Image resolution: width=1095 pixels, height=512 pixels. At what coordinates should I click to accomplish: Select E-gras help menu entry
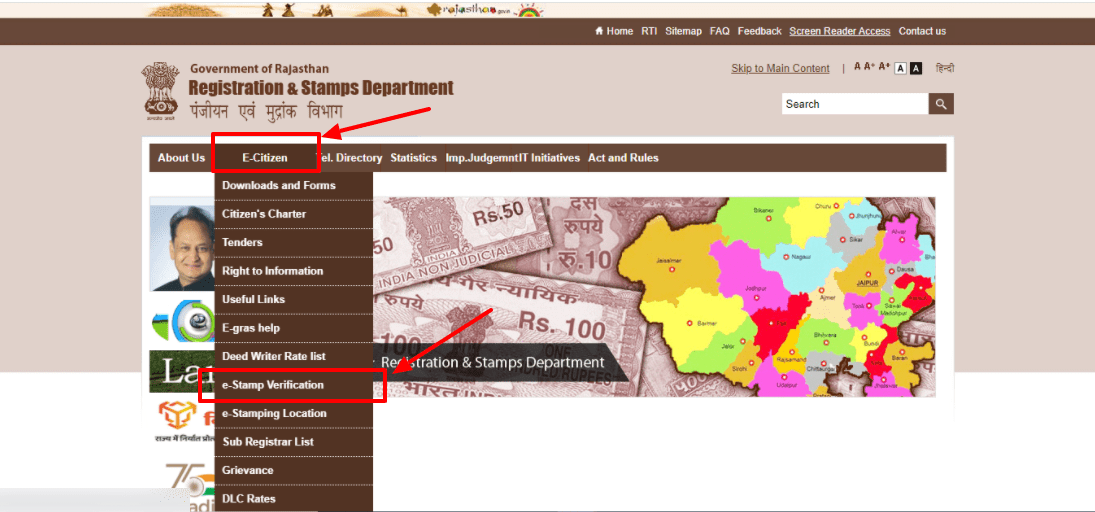[x=293, y=328]
